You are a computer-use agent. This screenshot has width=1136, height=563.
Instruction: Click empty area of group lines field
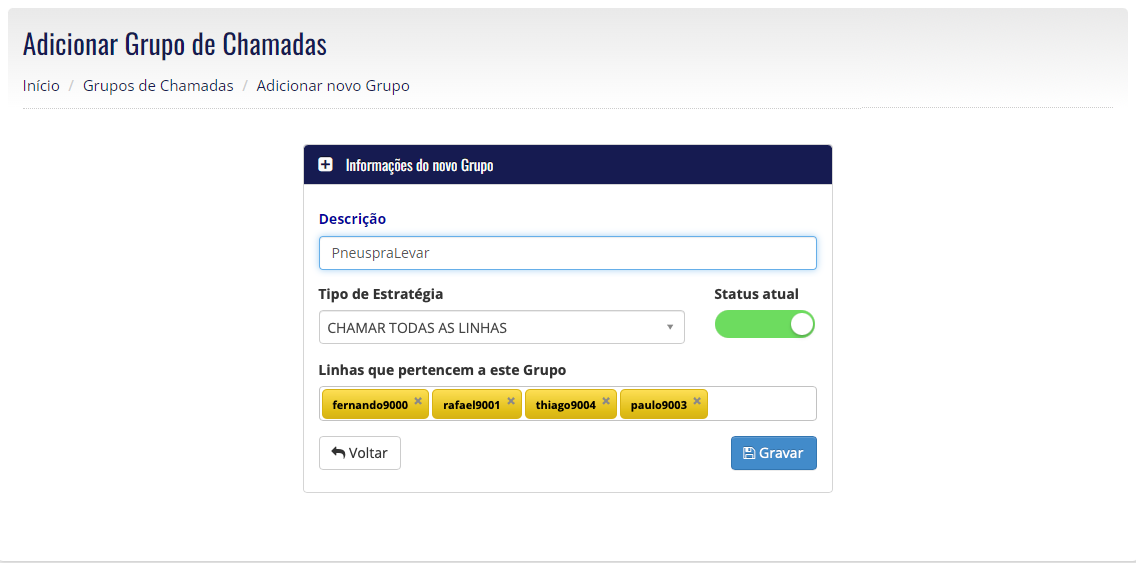click(761, 404)
